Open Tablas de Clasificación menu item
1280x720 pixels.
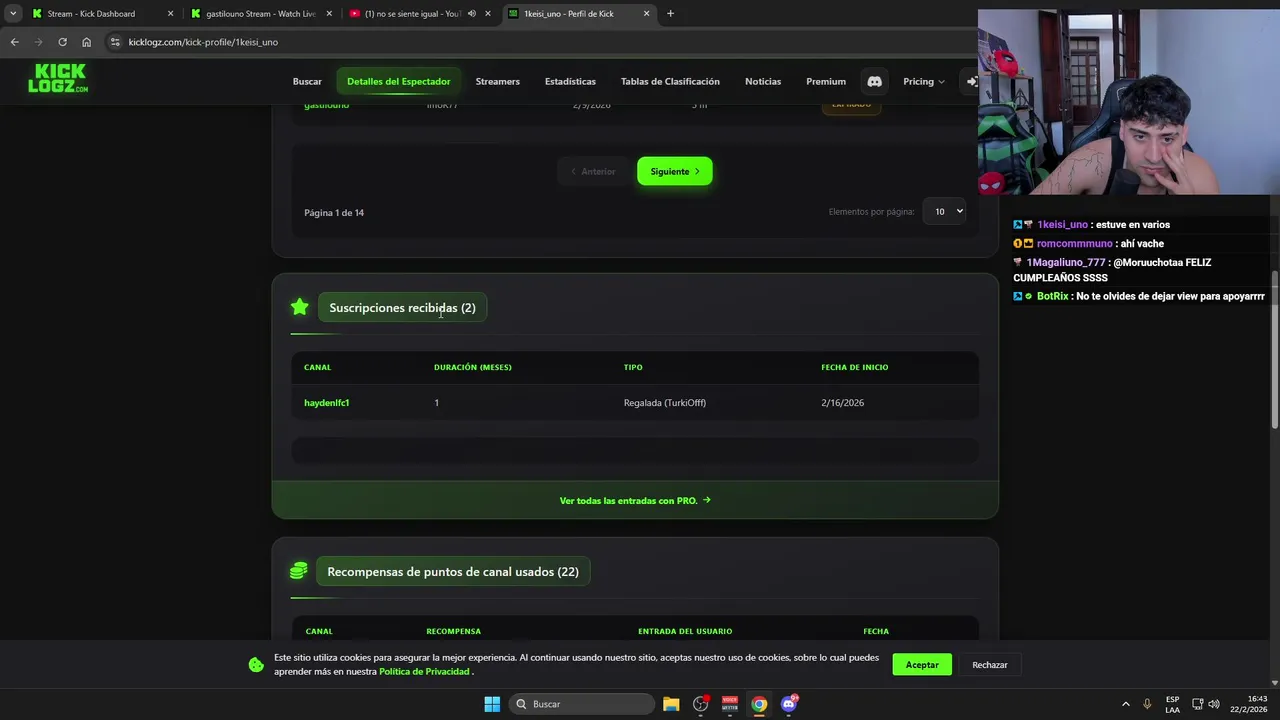point(670,82)
